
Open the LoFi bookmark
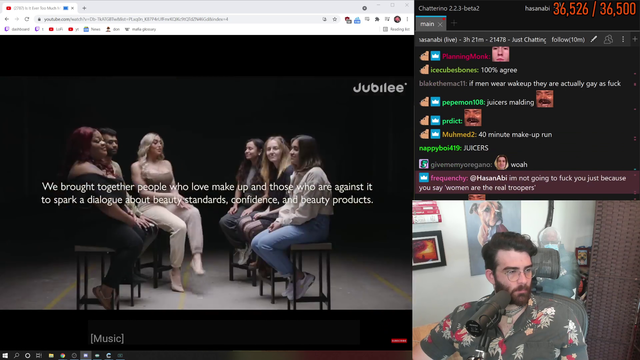56,29
